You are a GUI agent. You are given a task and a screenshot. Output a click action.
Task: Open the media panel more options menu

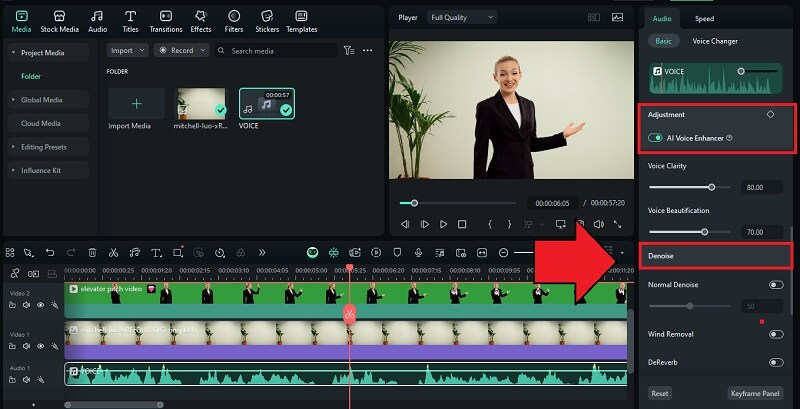pyautogui.click(x=367, y=50)
